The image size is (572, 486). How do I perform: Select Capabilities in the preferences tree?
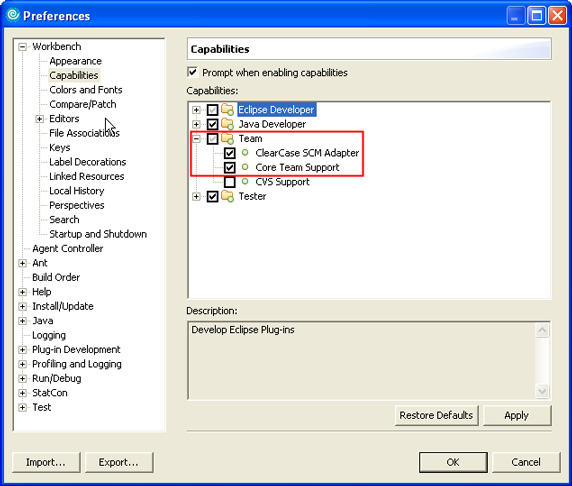click(74, 75)
